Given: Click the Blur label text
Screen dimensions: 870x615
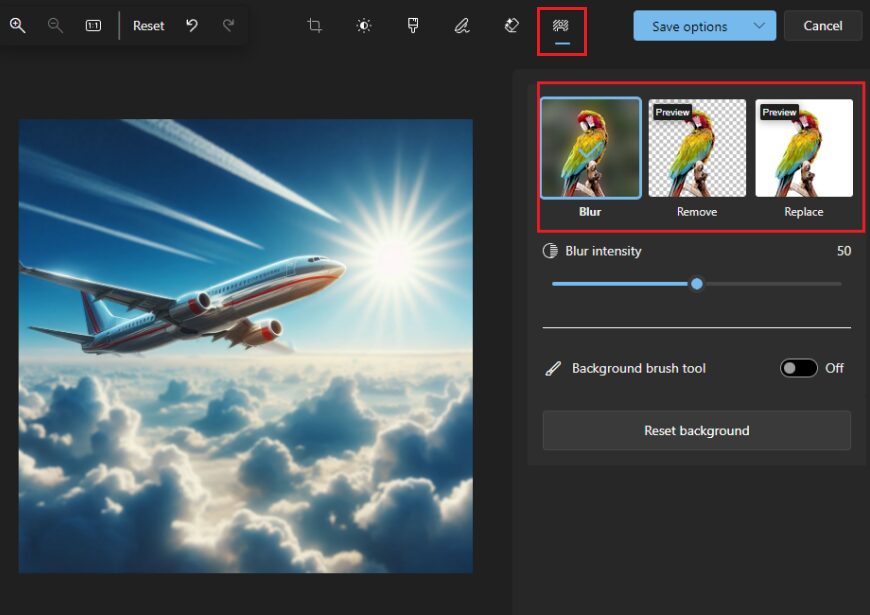Looking at the screenshot, I should click(x=590, y=212).
